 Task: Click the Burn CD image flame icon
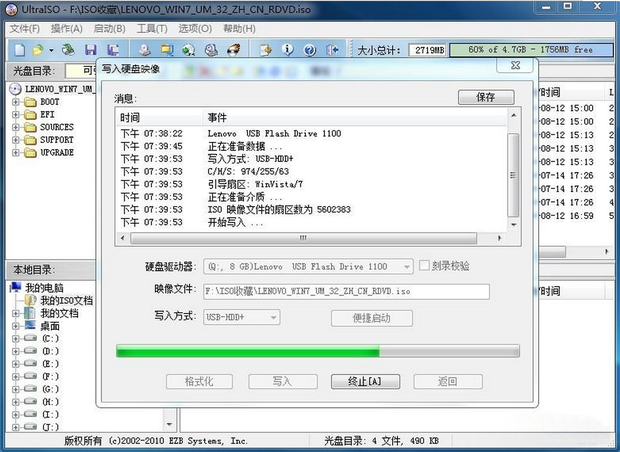pos(234,50)
